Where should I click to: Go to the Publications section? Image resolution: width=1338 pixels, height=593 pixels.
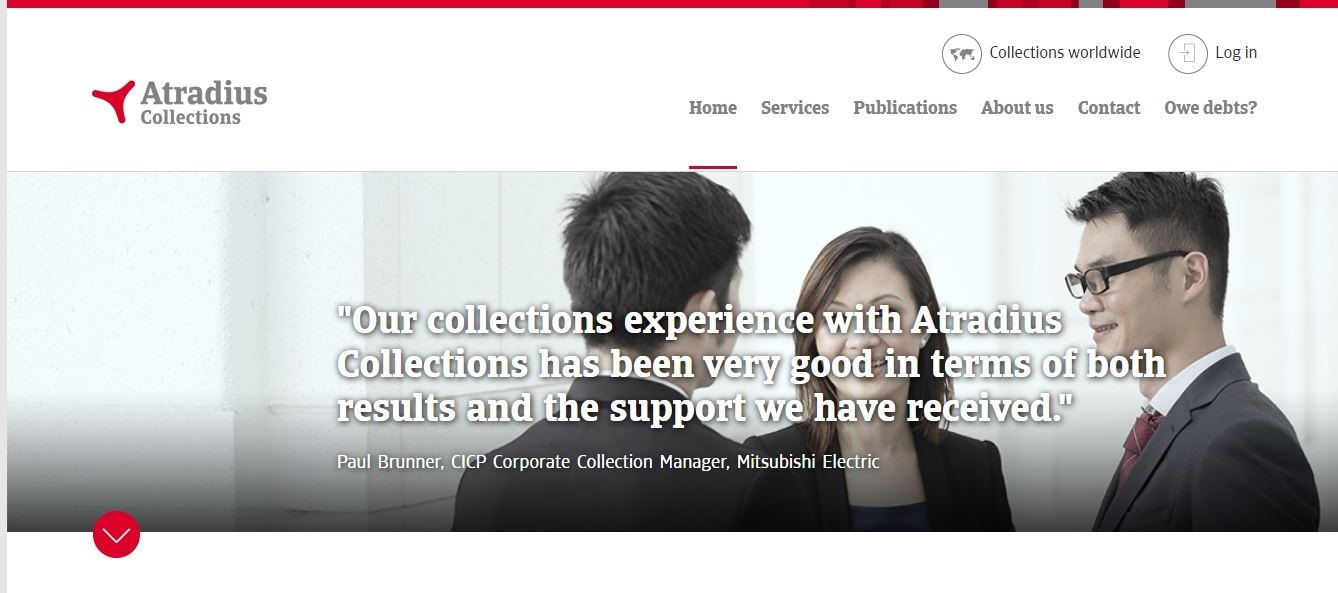point(905,108)
